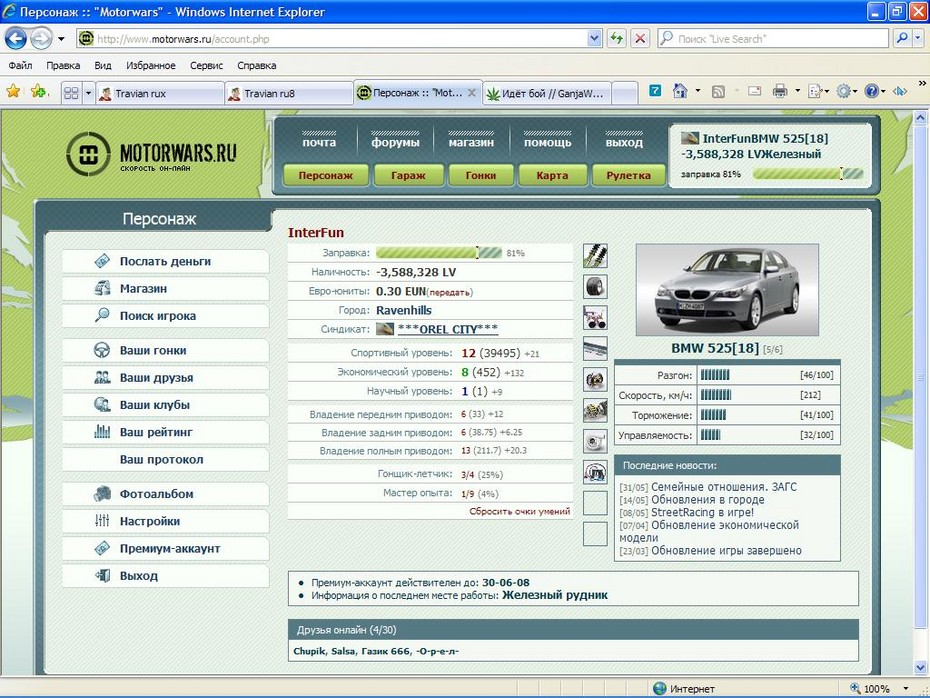Click the suspension springs part icon

[x=595, y=256]
